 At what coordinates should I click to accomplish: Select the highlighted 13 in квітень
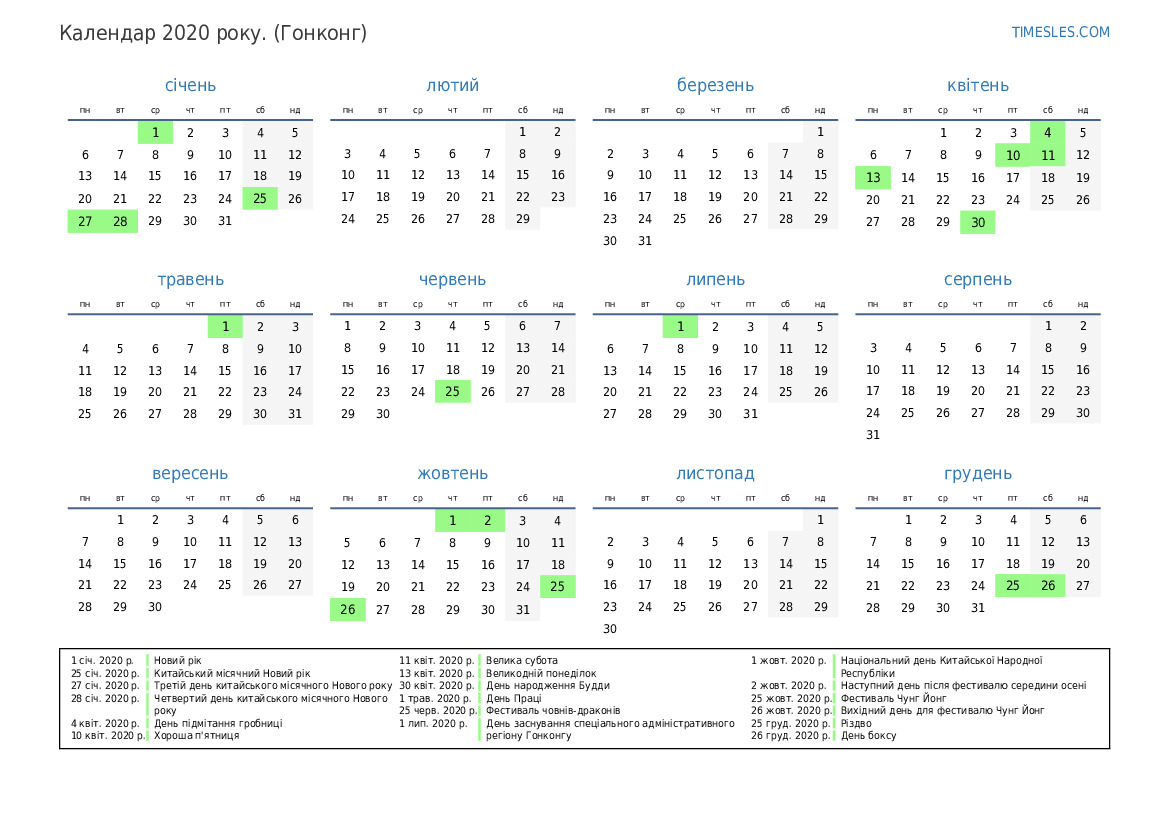click(x=873, y=177)
